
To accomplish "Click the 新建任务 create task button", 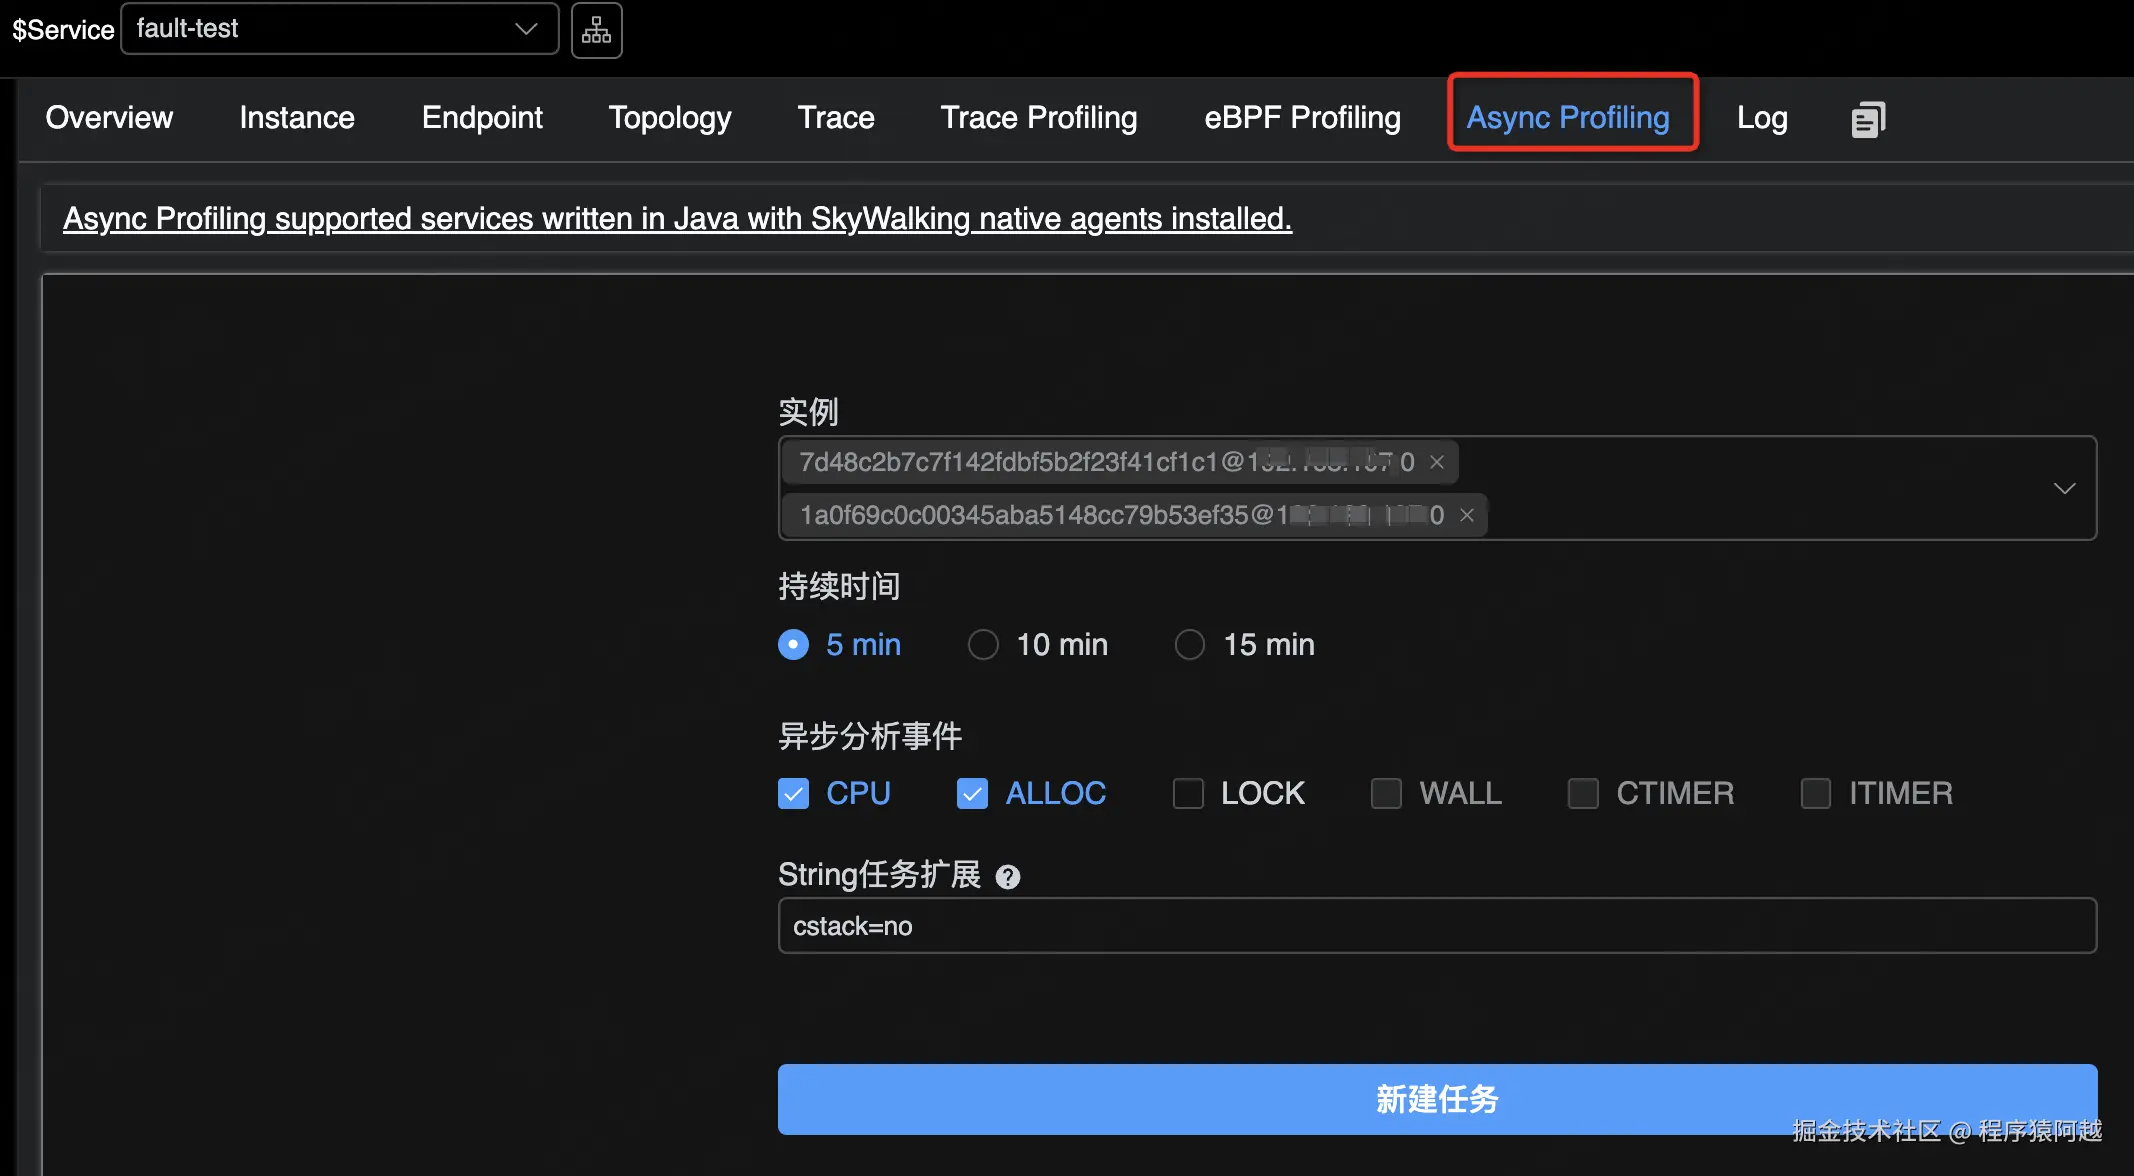I will coord(1436,1098).
